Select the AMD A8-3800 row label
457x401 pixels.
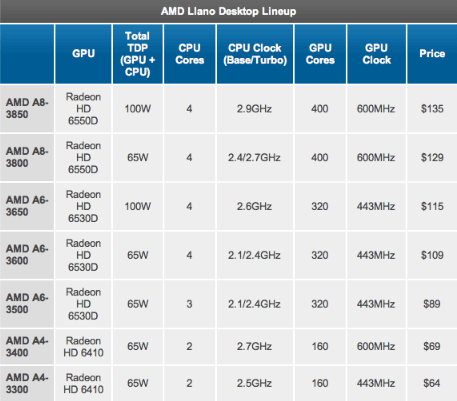27,157
